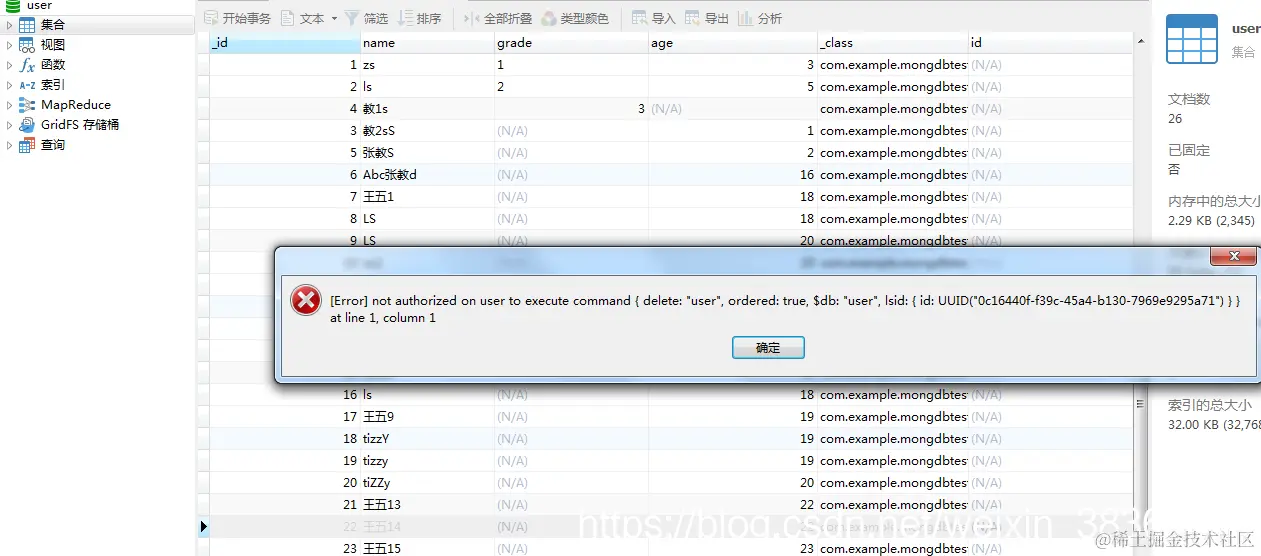
Task: Select the 查询 (queries) tree node
Action: pos(53,145)
